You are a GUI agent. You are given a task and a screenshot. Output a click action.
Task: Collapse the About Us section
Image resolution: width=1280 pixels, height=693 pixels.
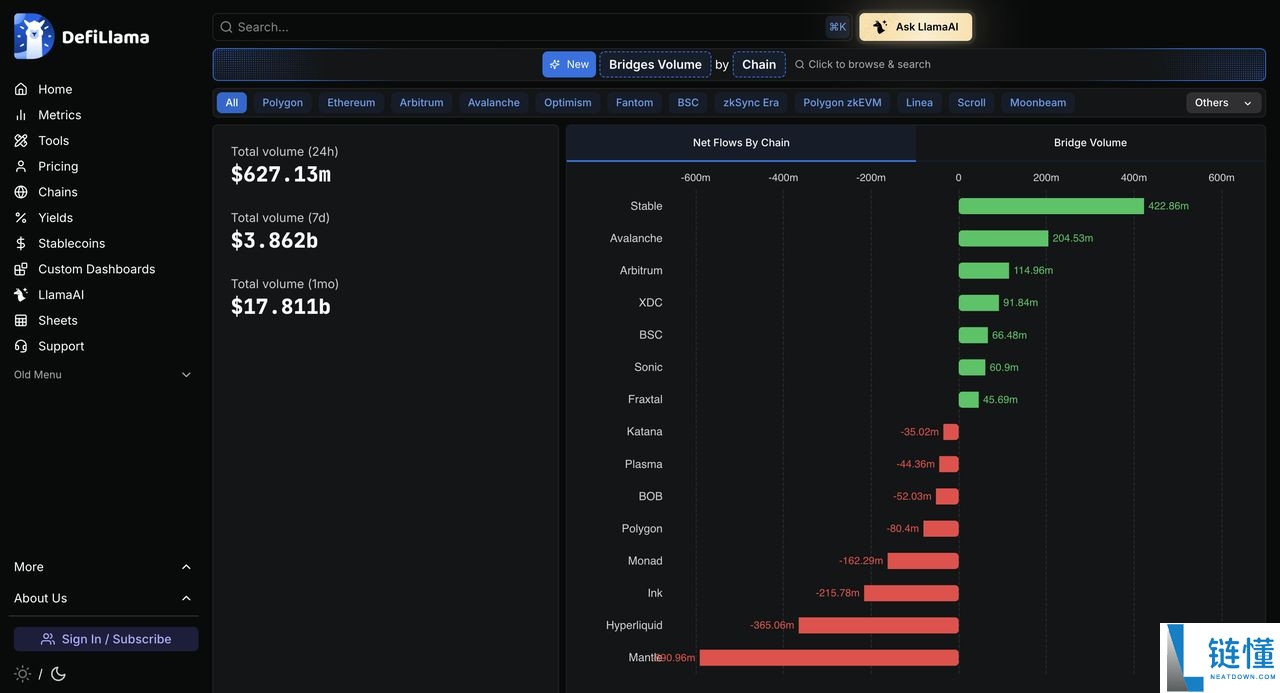(x=103, y=598)
